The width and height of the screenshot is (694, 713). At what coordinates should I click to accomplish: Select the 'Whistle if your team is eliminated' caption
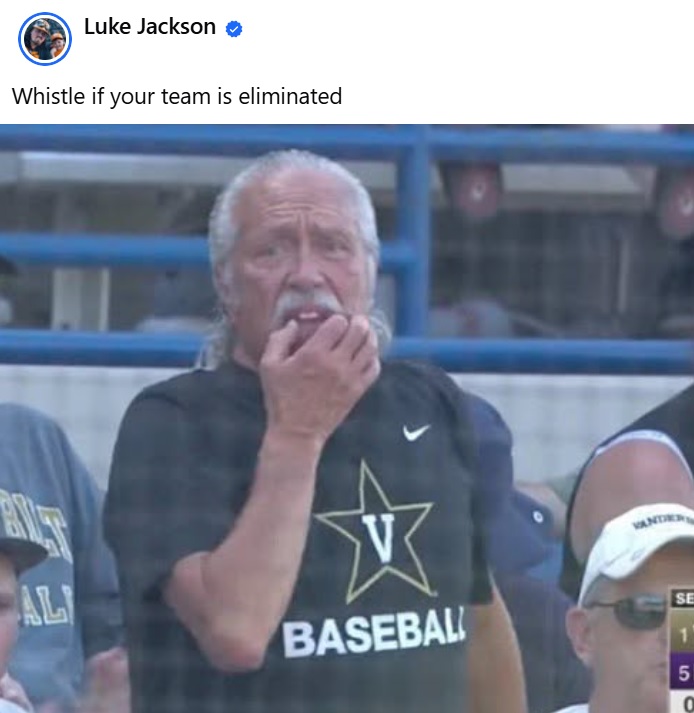[176, 96]
